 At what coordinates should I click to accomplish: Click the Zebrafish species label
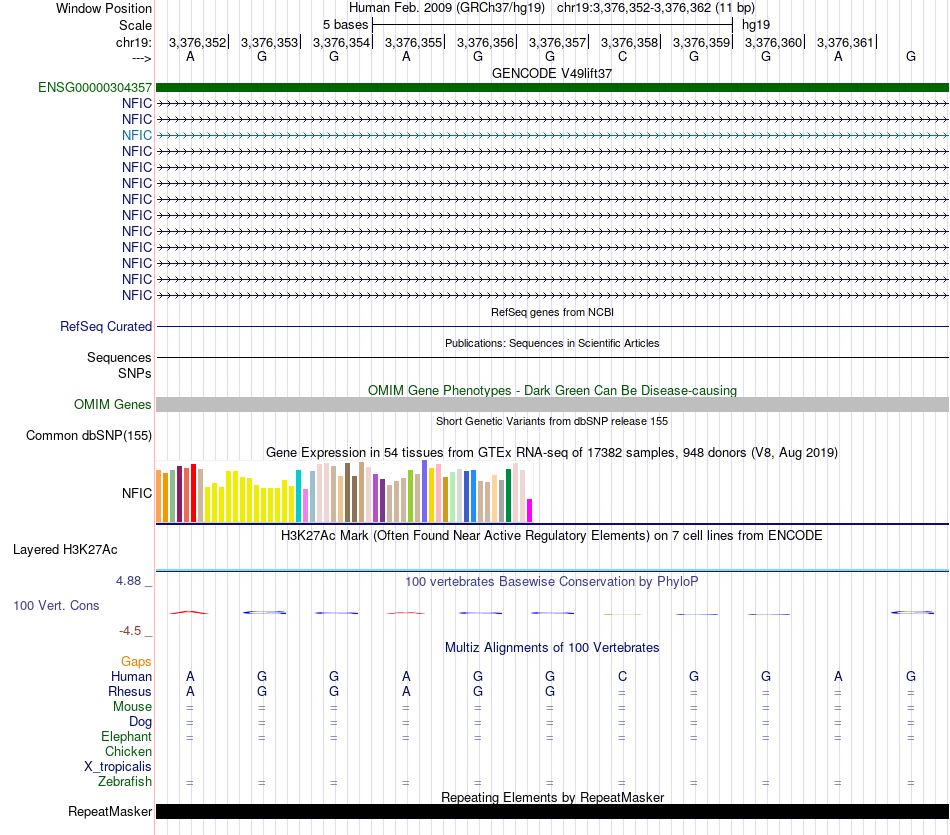[x=125, y=782]
